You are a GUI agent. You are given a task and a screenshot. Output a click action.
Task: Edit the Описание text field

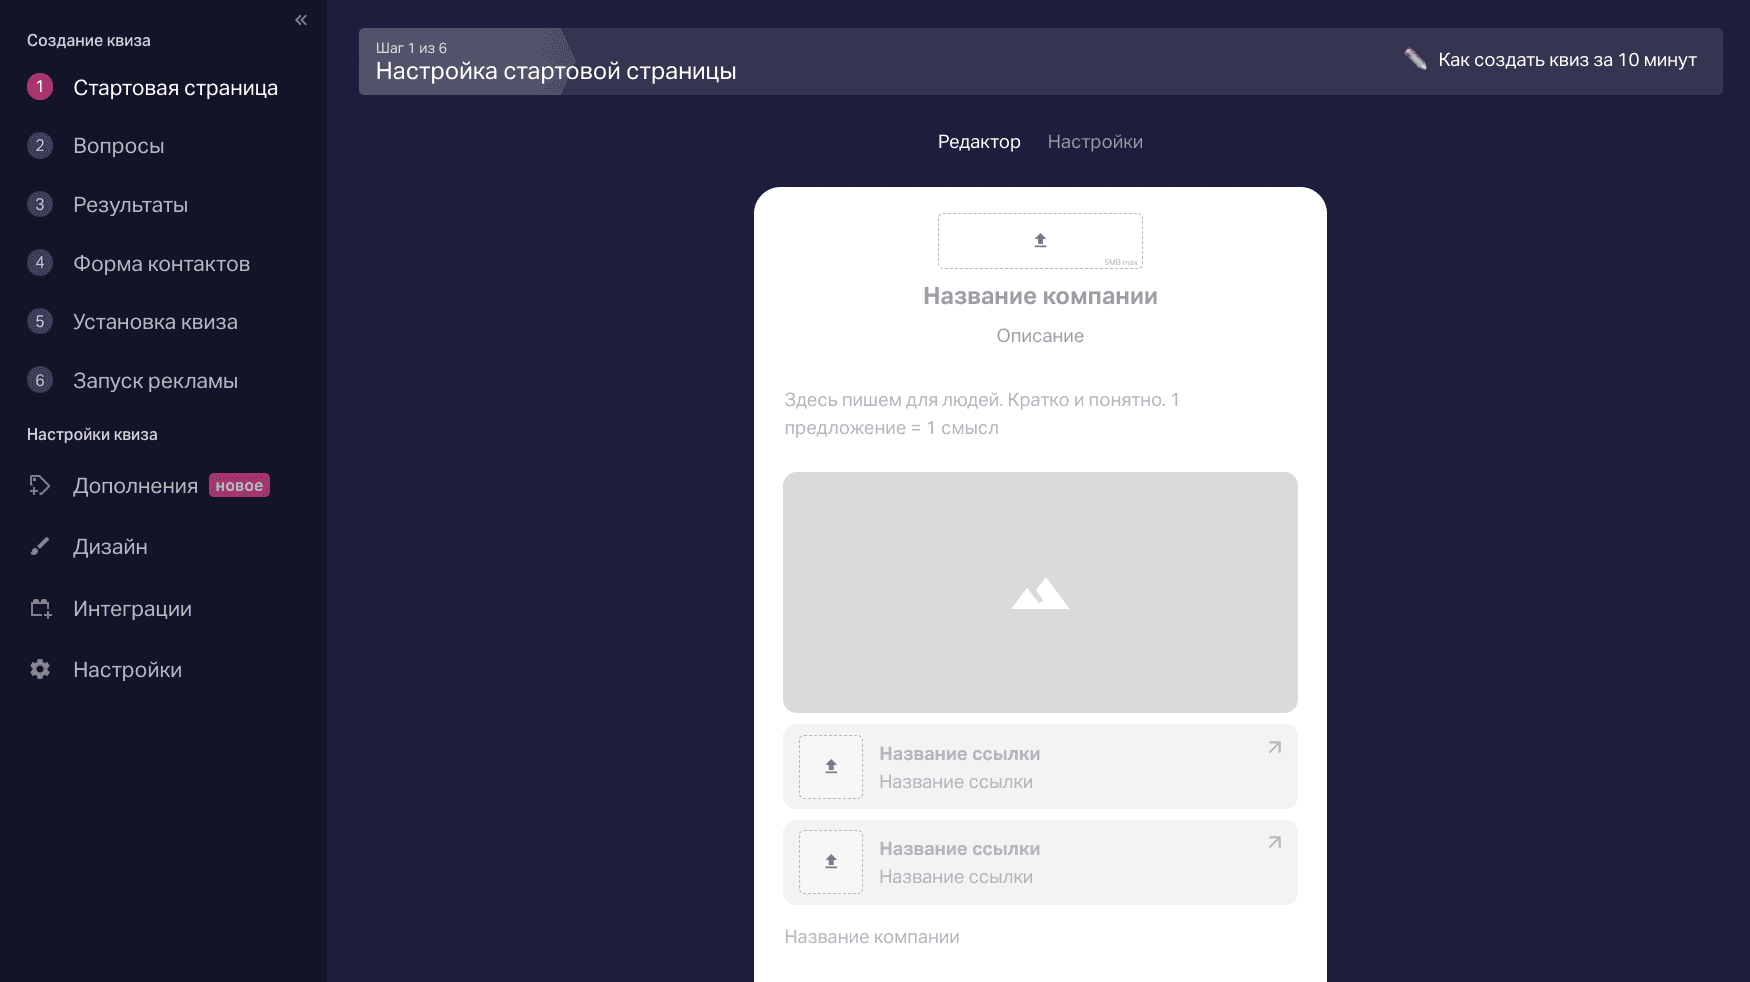(x=1040, y=336)
